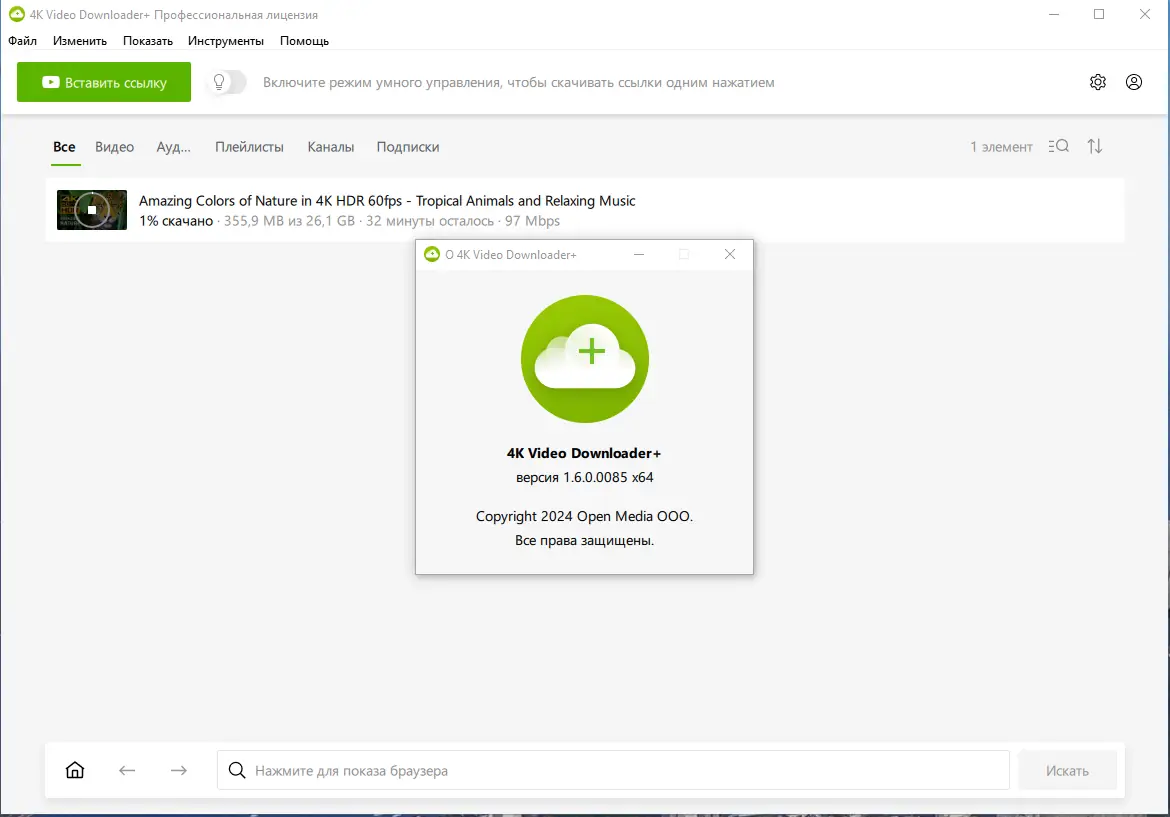Viewport: 1170px width, 817px height.
Task: Click the browser back arrow
Action: pyautogui.click(x=127, y=770)
